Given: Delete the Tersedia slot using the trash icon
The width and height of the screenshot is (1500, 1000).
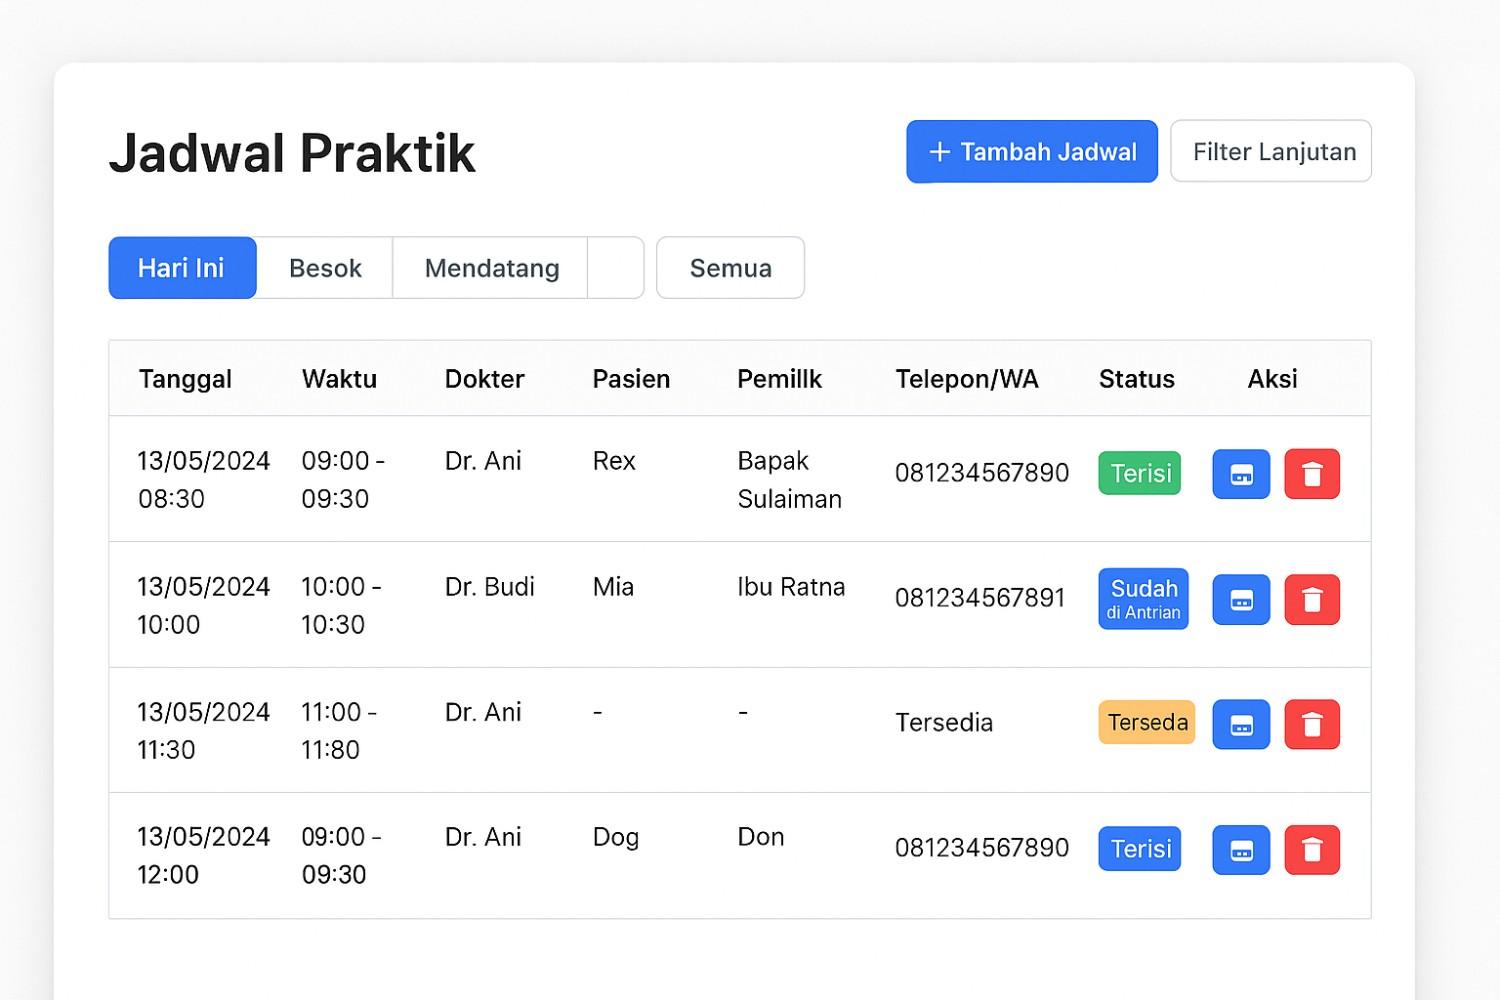Looking at the screenshot, I should coord(1312,724).
